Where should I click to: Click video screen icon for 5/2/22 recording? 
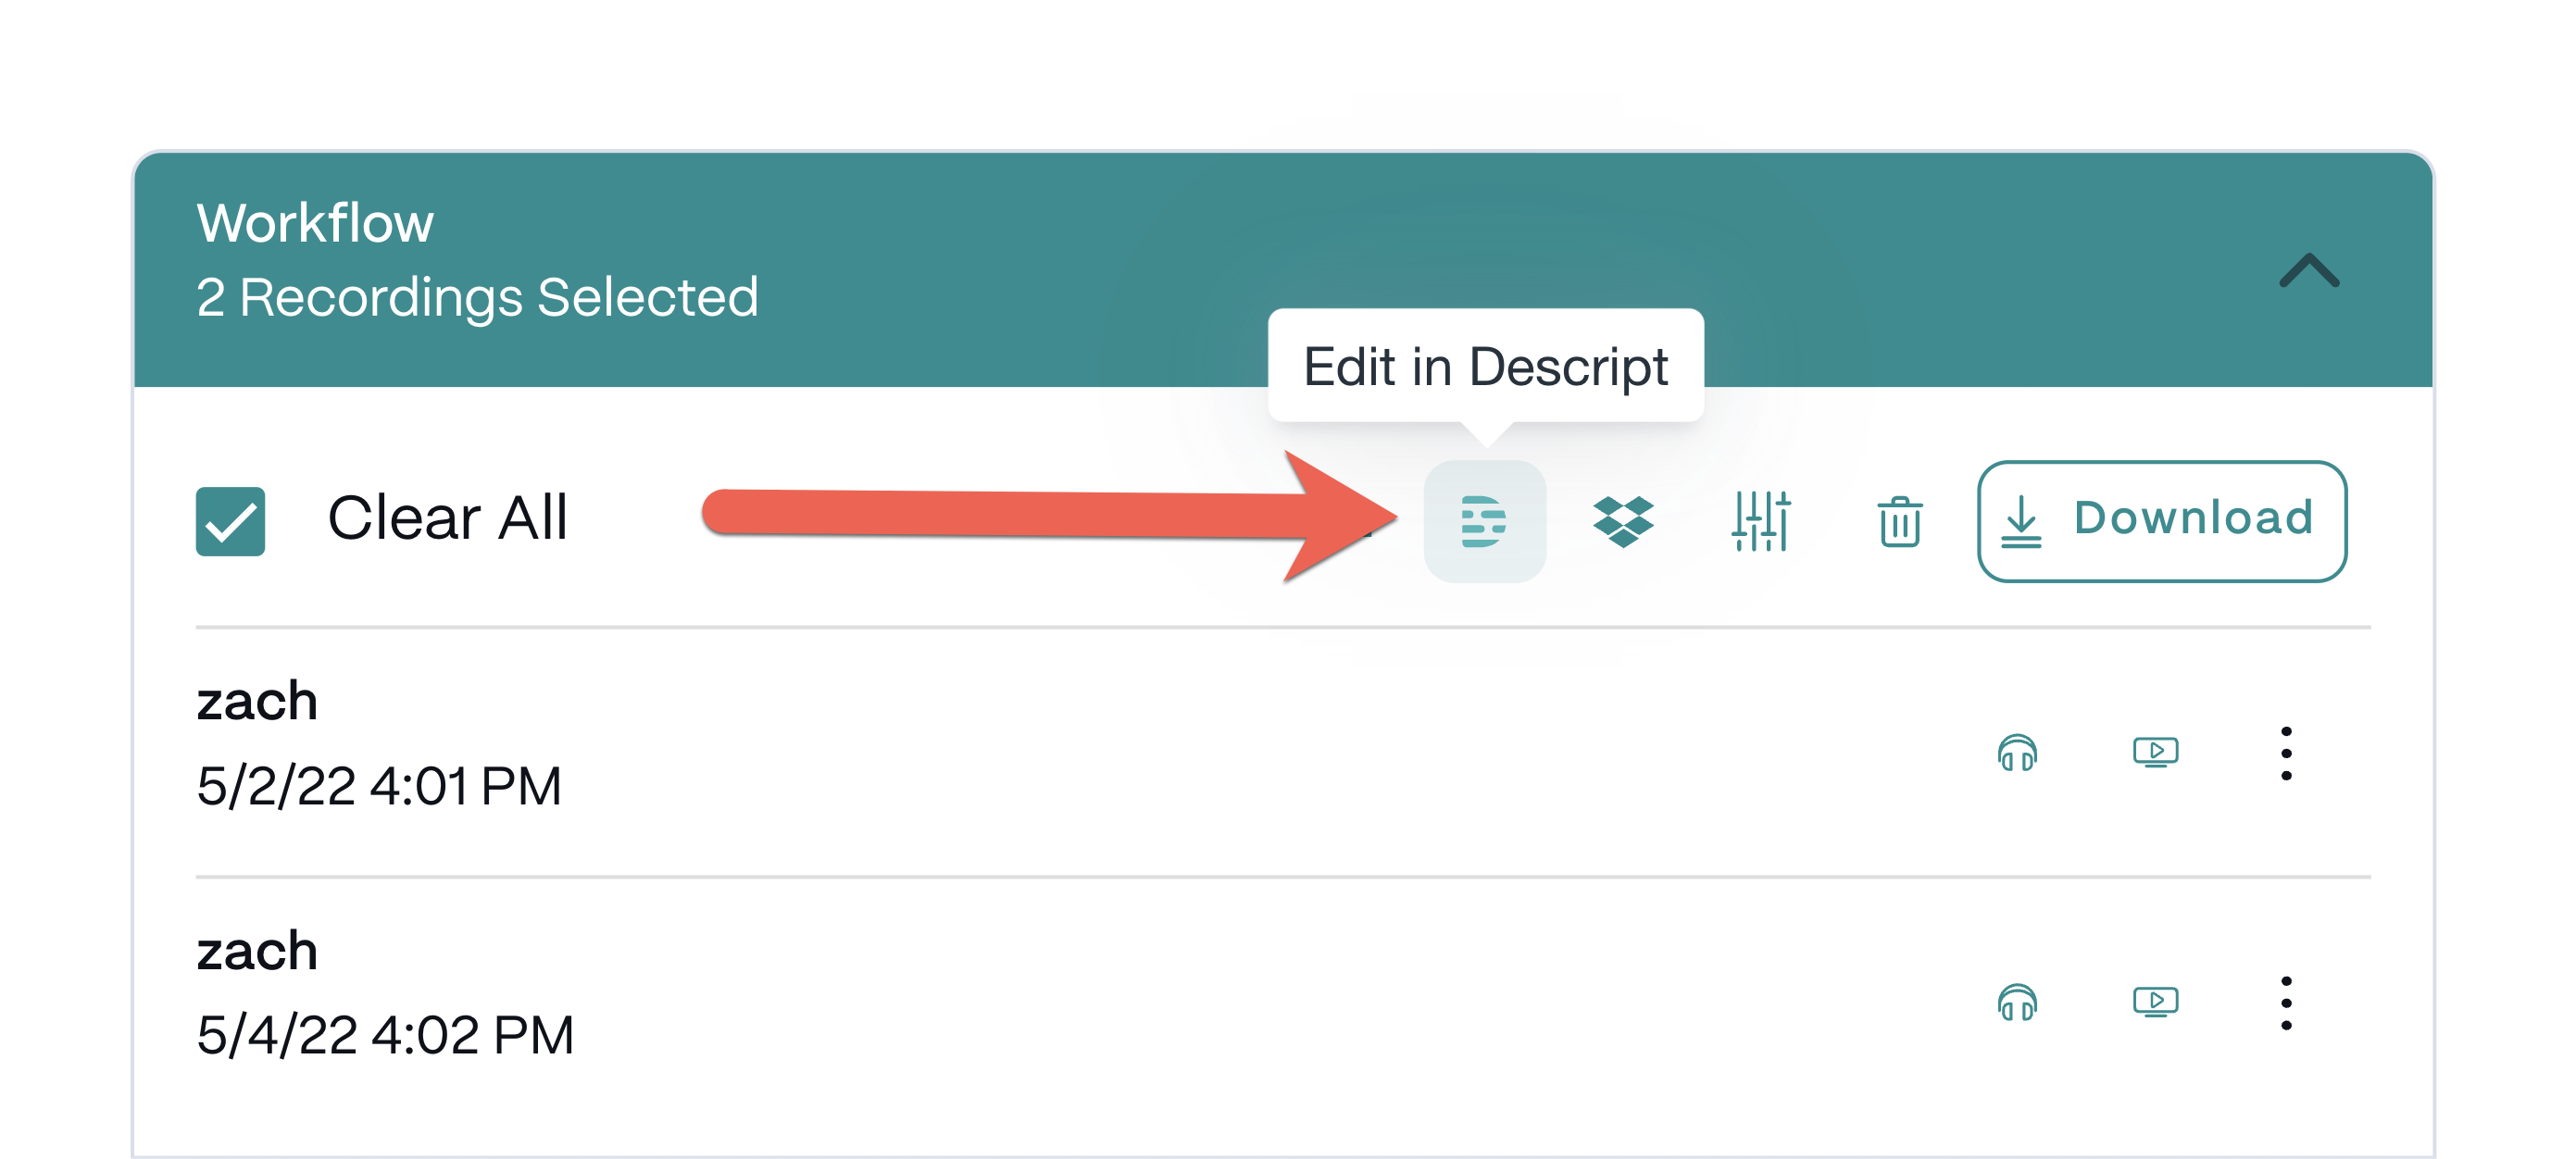[2155, 752]
